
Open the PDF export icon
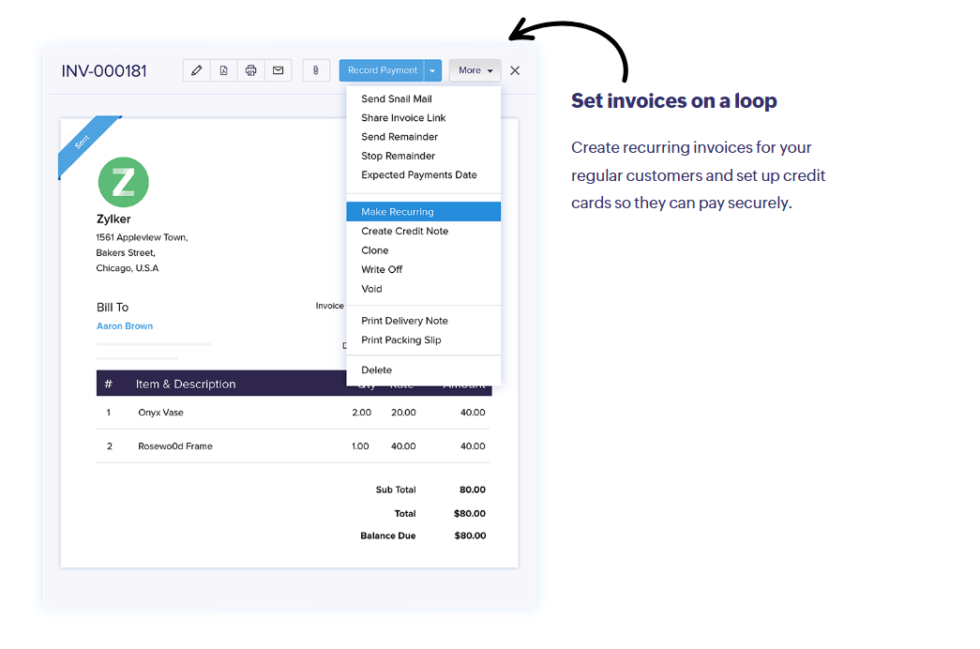pyautogui.click(x=224, y=70)
